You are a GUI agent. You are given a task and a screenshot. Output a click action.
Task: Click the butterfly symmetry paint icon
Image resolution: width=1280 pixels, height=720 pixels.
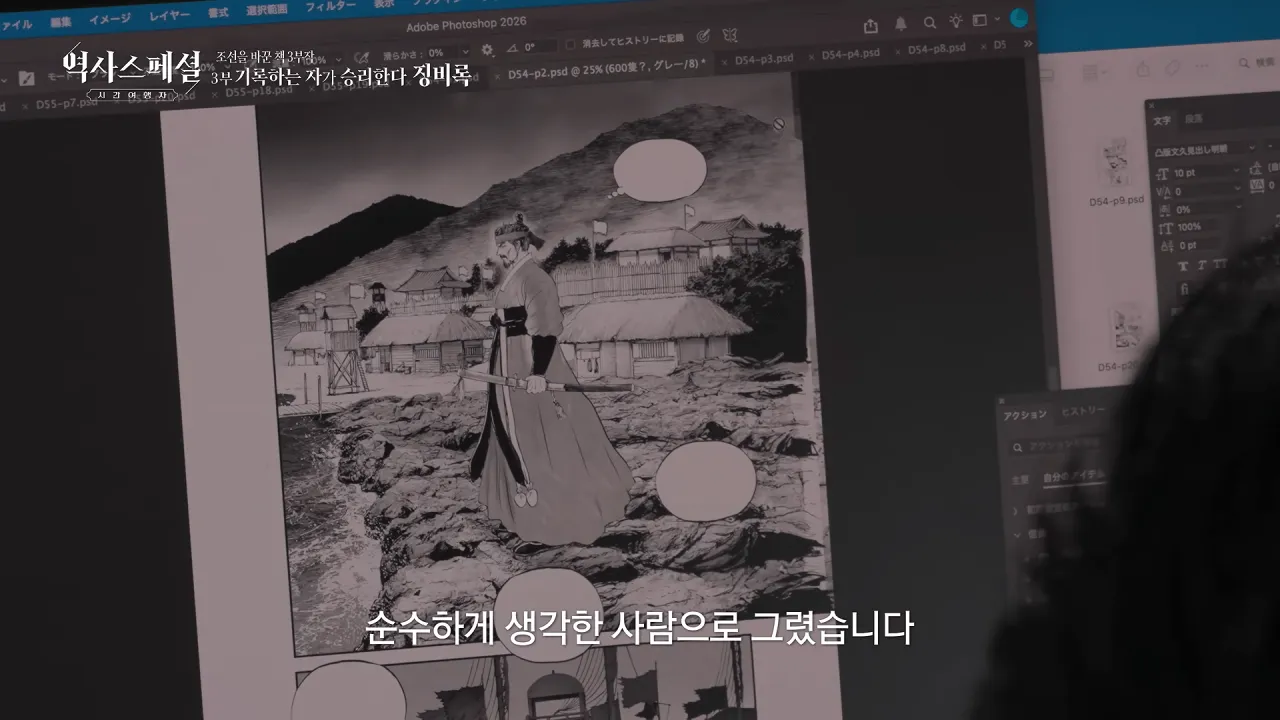[730, 35]
